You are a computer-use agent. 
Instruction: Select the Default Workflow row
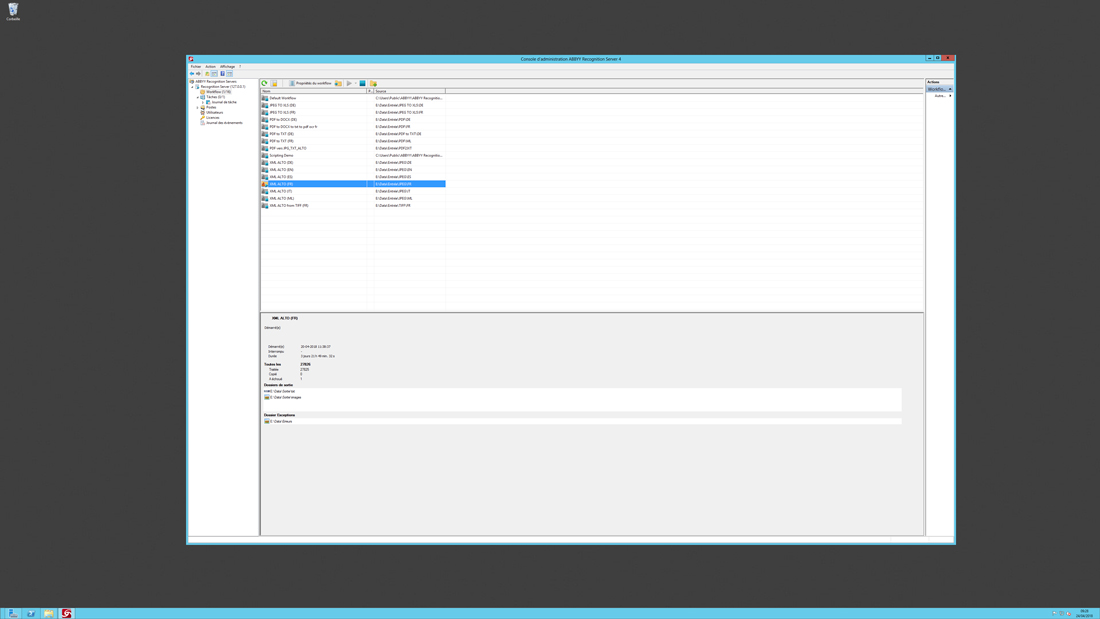click(x=282, y=98)
